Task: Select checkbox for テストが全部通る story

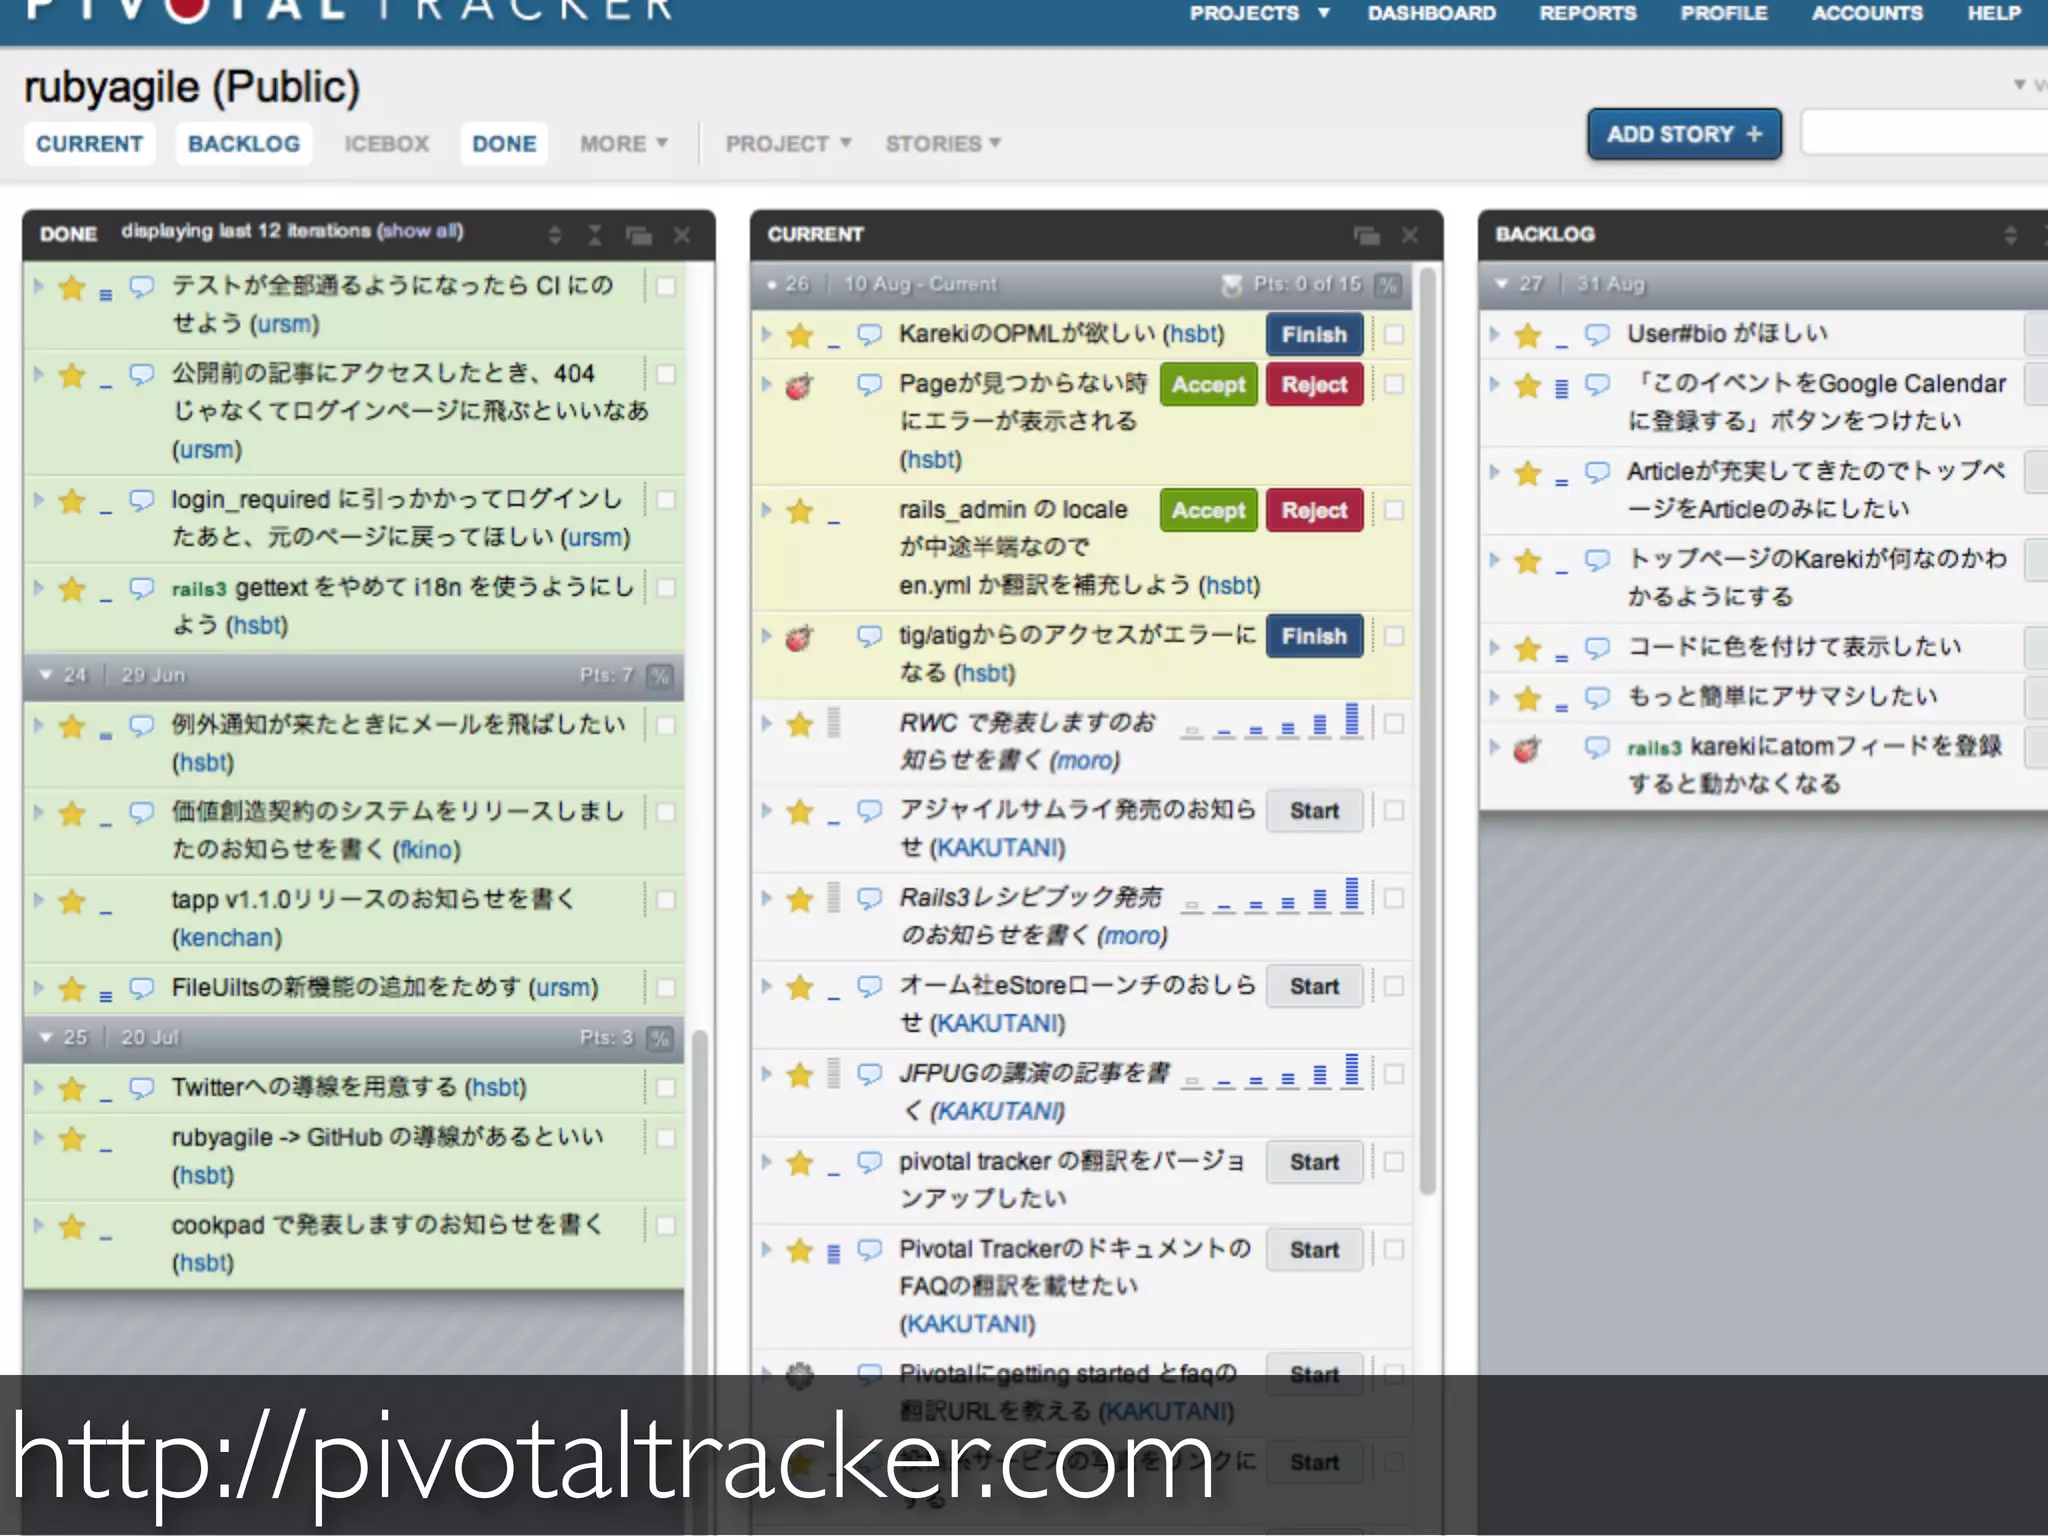Action: (666, 287)
